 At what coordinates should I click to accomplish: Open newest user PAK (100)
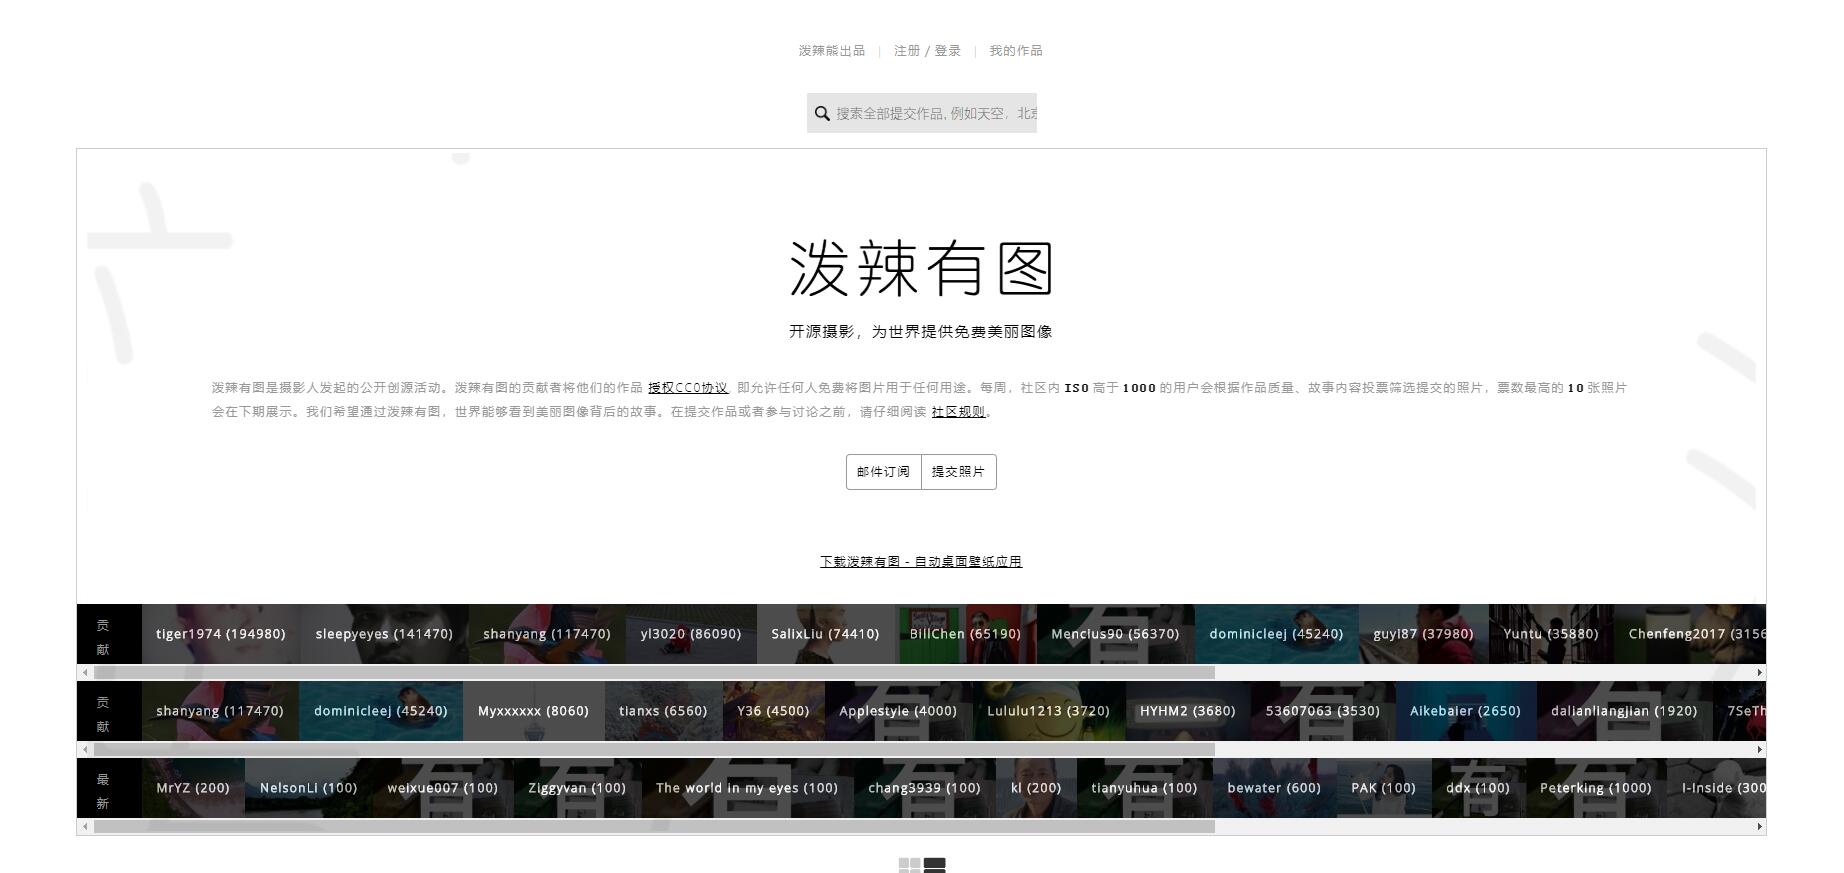(1383, 788)
